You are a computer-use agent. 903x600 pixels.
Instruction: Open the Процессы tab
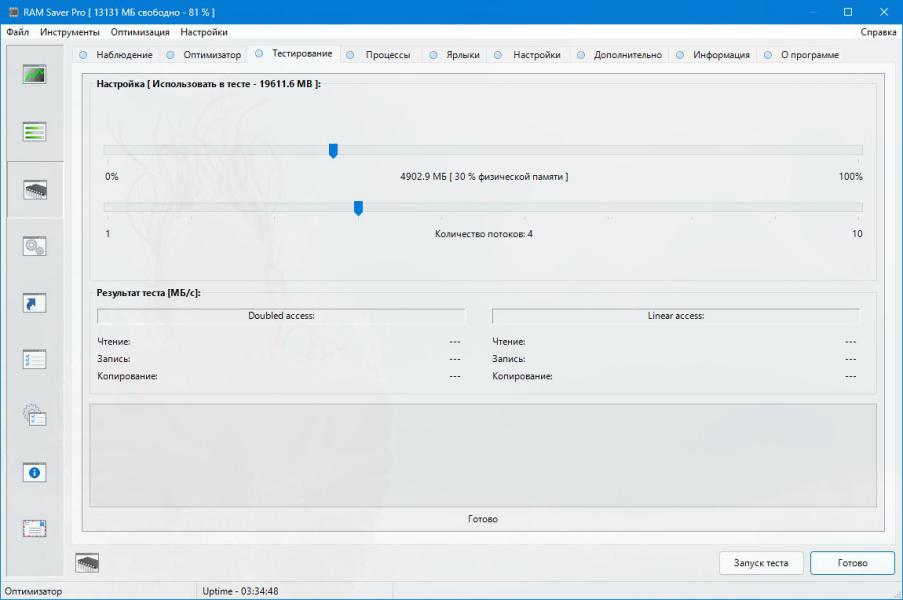(387, 55)
